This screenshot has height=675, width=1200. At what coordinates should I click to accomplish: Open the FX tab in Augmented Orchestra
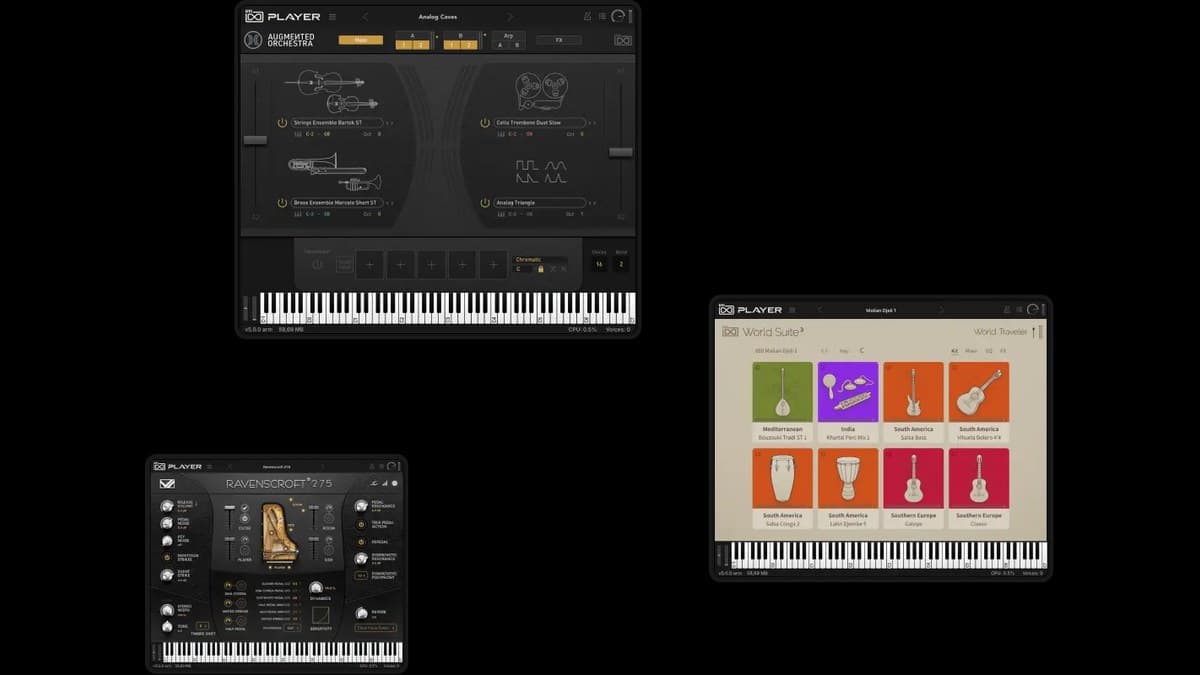coord(559,40)
